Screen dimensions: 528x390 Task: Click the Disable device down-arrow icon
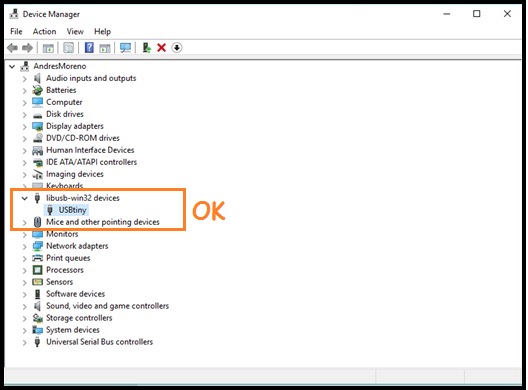coord(176,48)
